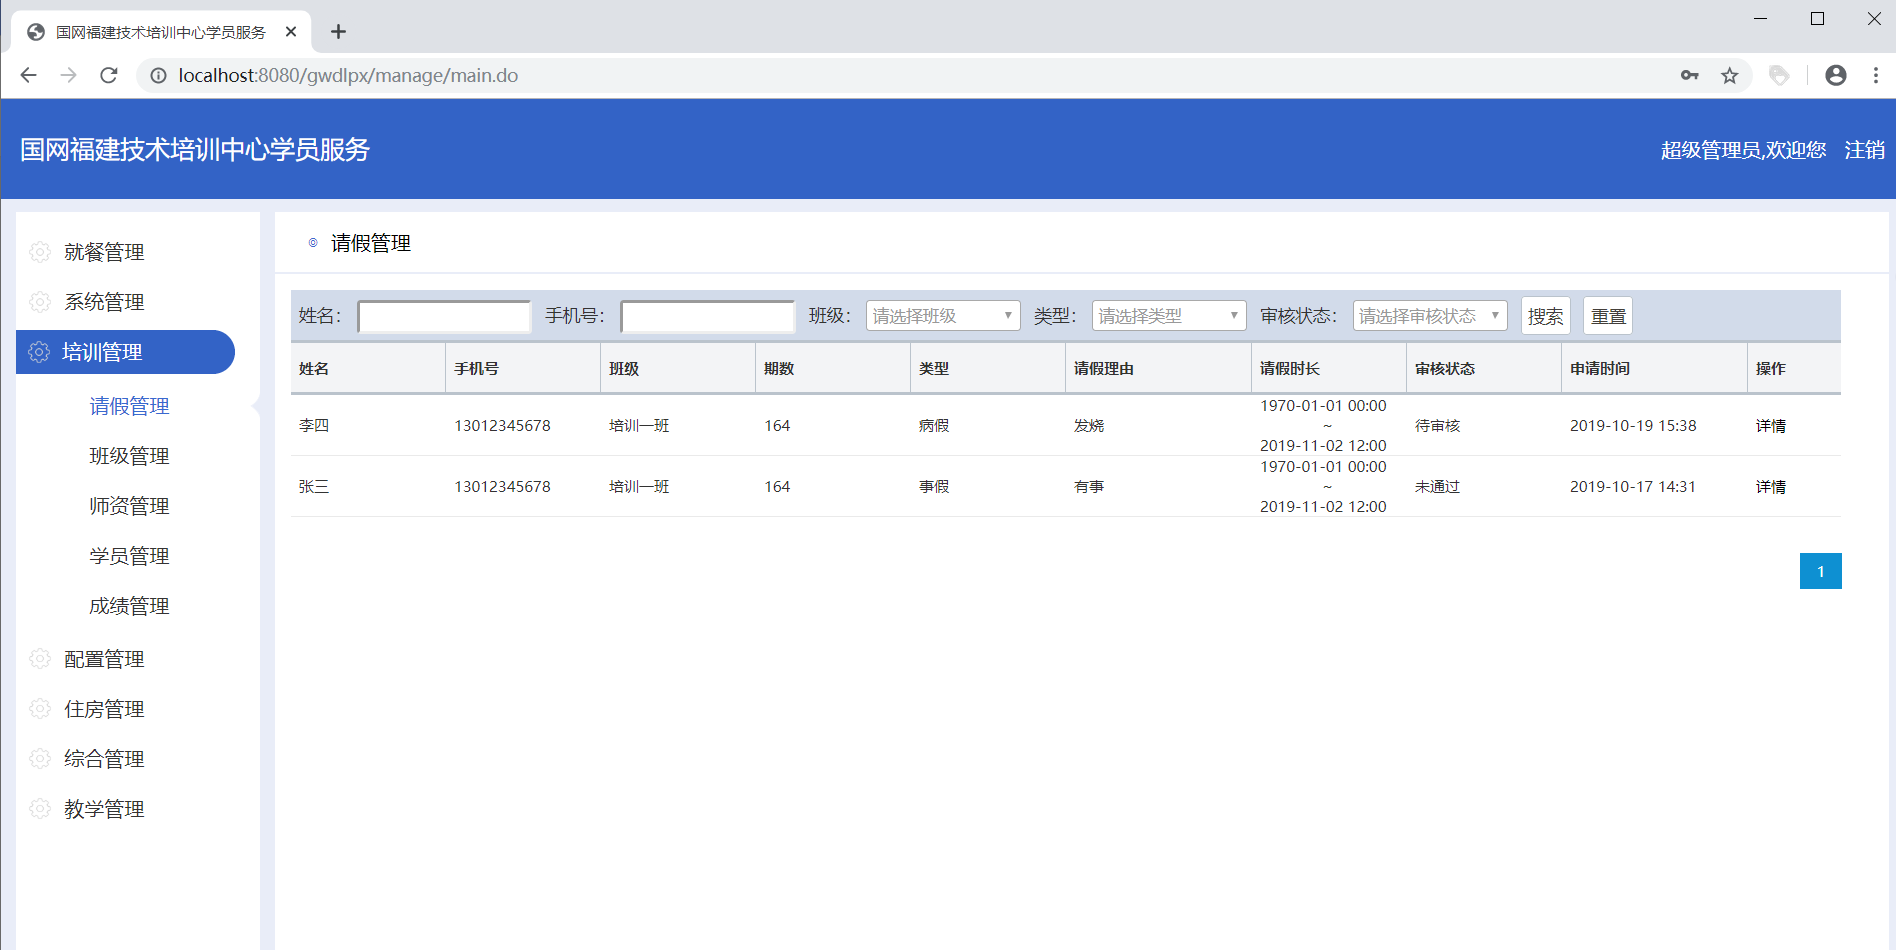The image size is (1896, 950).
Task: Open the Chrome three-dot menu
Action: 1875,75
